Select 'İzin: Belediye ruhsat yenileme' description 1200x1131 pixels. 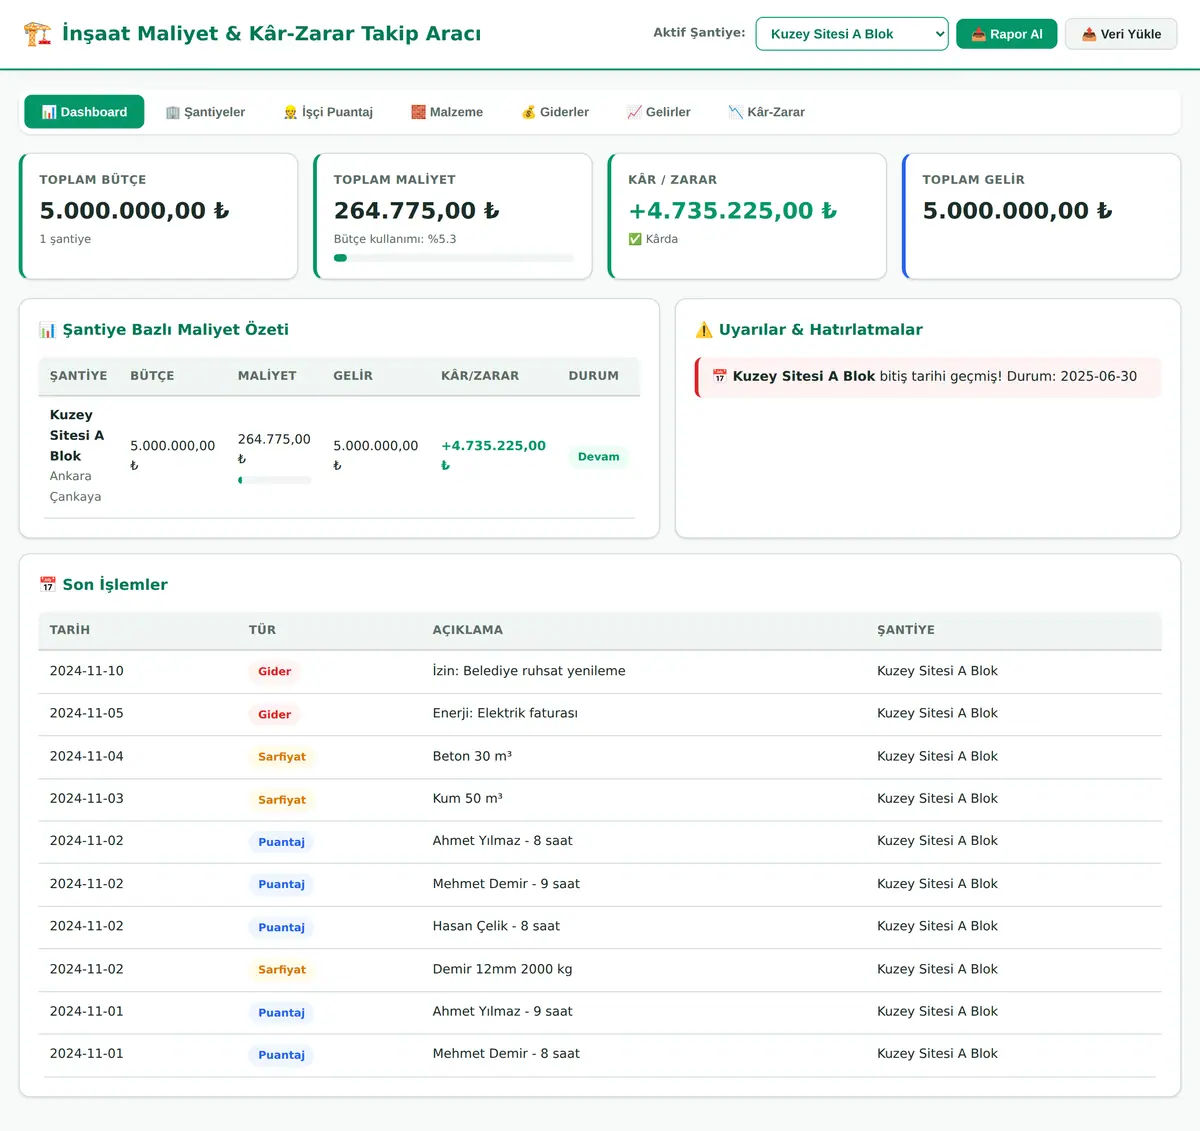point(529,671)
